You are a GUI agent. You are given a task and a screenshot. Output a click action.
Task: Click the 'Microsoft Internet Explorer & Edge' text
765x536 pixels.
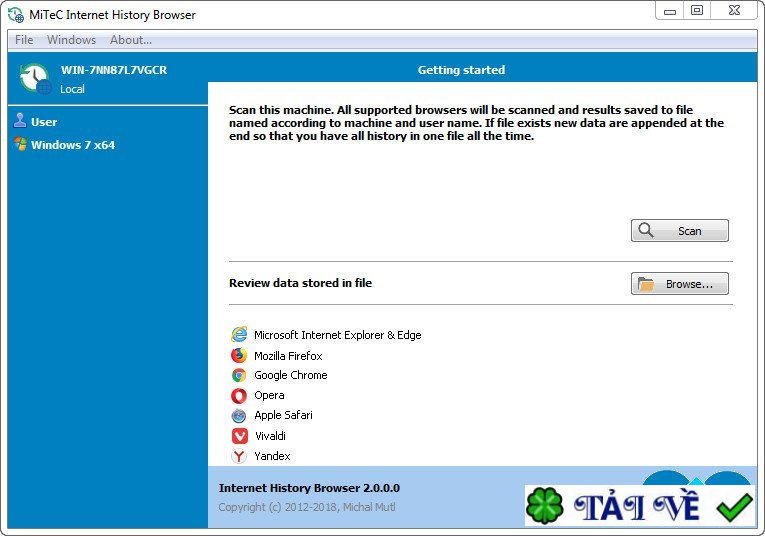click(338, 335)
